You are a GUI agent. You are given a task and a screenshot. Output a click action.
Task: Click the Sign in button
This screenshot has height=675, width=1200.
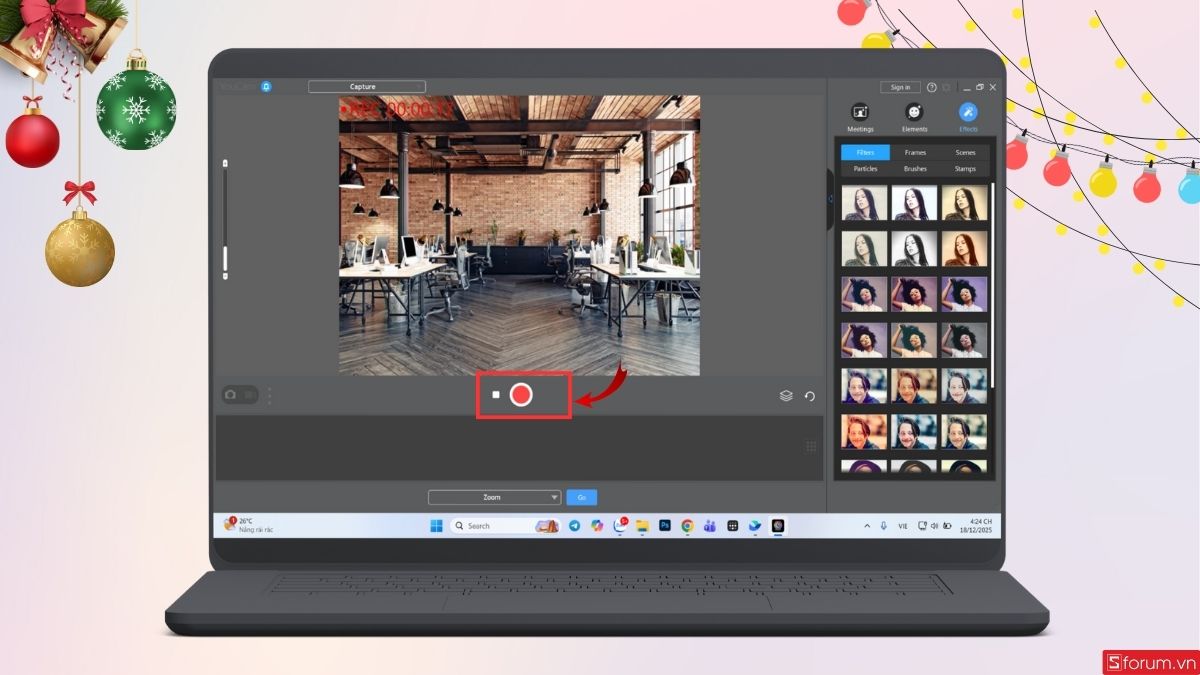pyautogui.click(x=899, y=87)
